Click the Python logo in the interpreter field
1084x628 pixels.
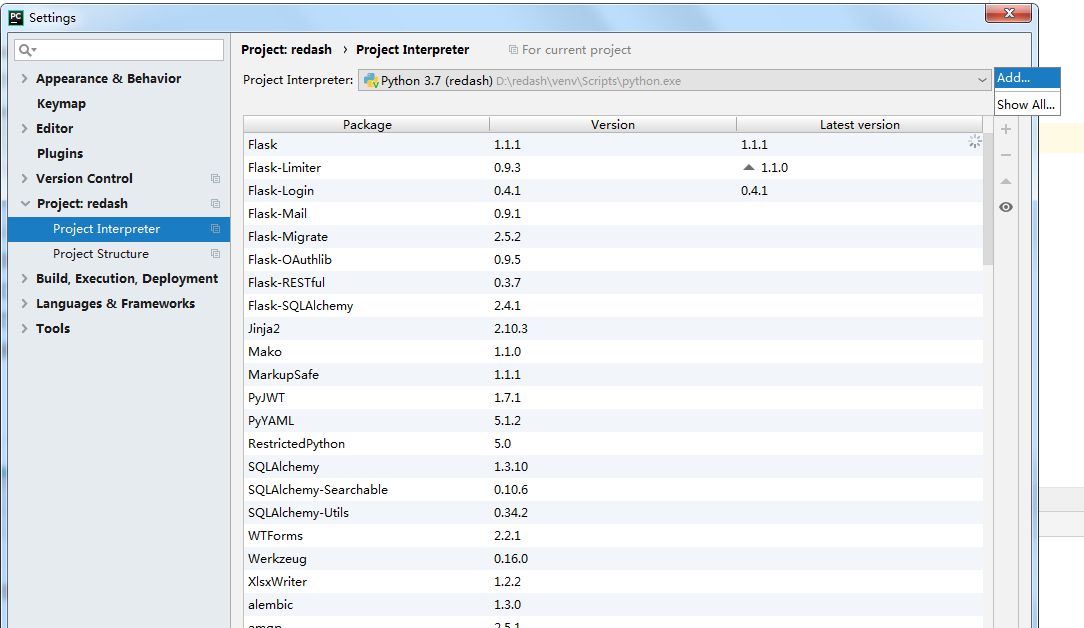372,80
